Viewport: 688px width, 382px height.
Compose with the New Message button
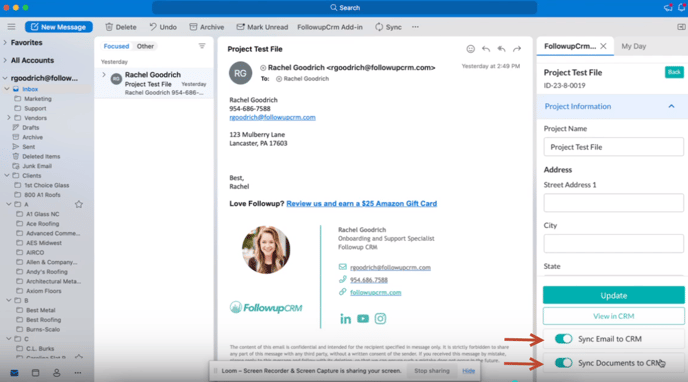click(x=59, y=27)
